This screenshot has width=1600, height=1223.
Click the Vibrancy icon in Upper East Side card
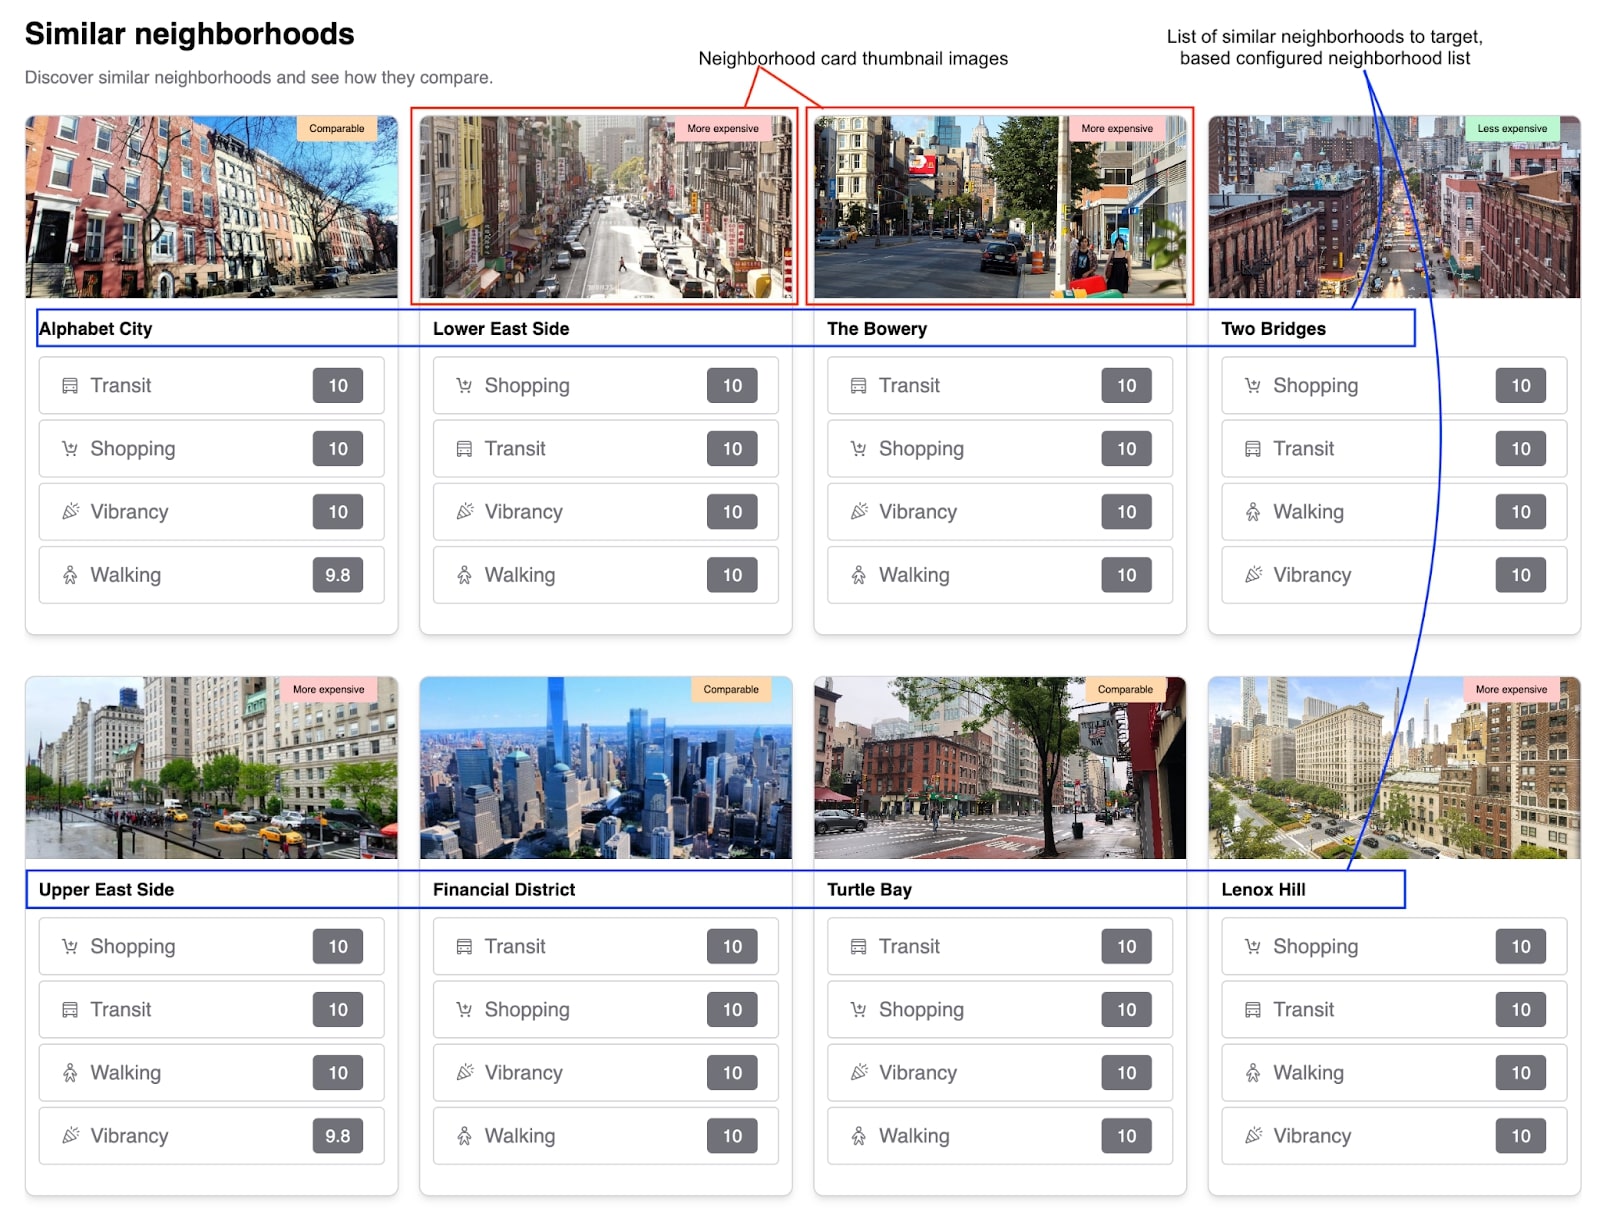pyautogui.click(x=70, y=1136)
